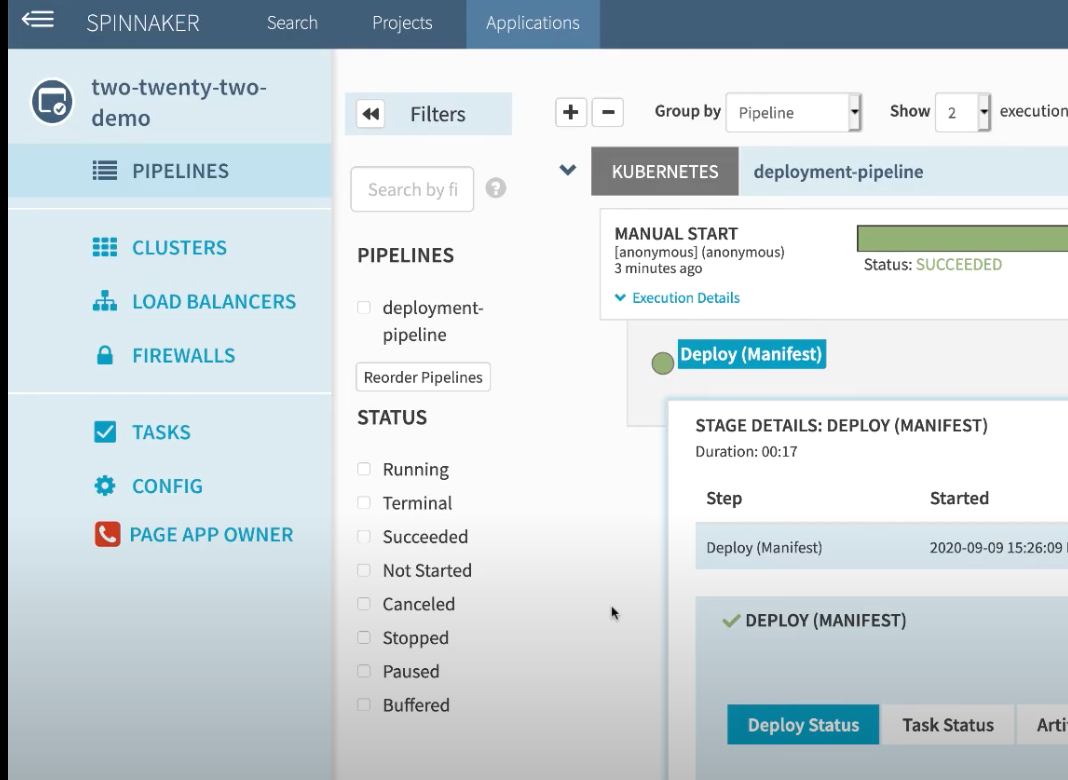The image size is (1068, 780).
Task: Select the deployment-pipeline checkbox
Action: click(363, 307)
